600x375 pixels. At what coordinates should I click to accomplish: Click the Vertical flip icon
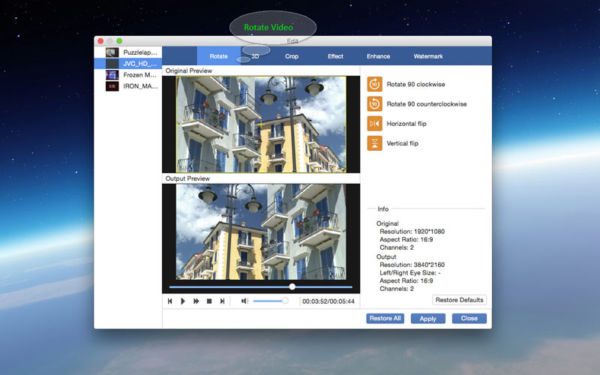pos(375,143)
